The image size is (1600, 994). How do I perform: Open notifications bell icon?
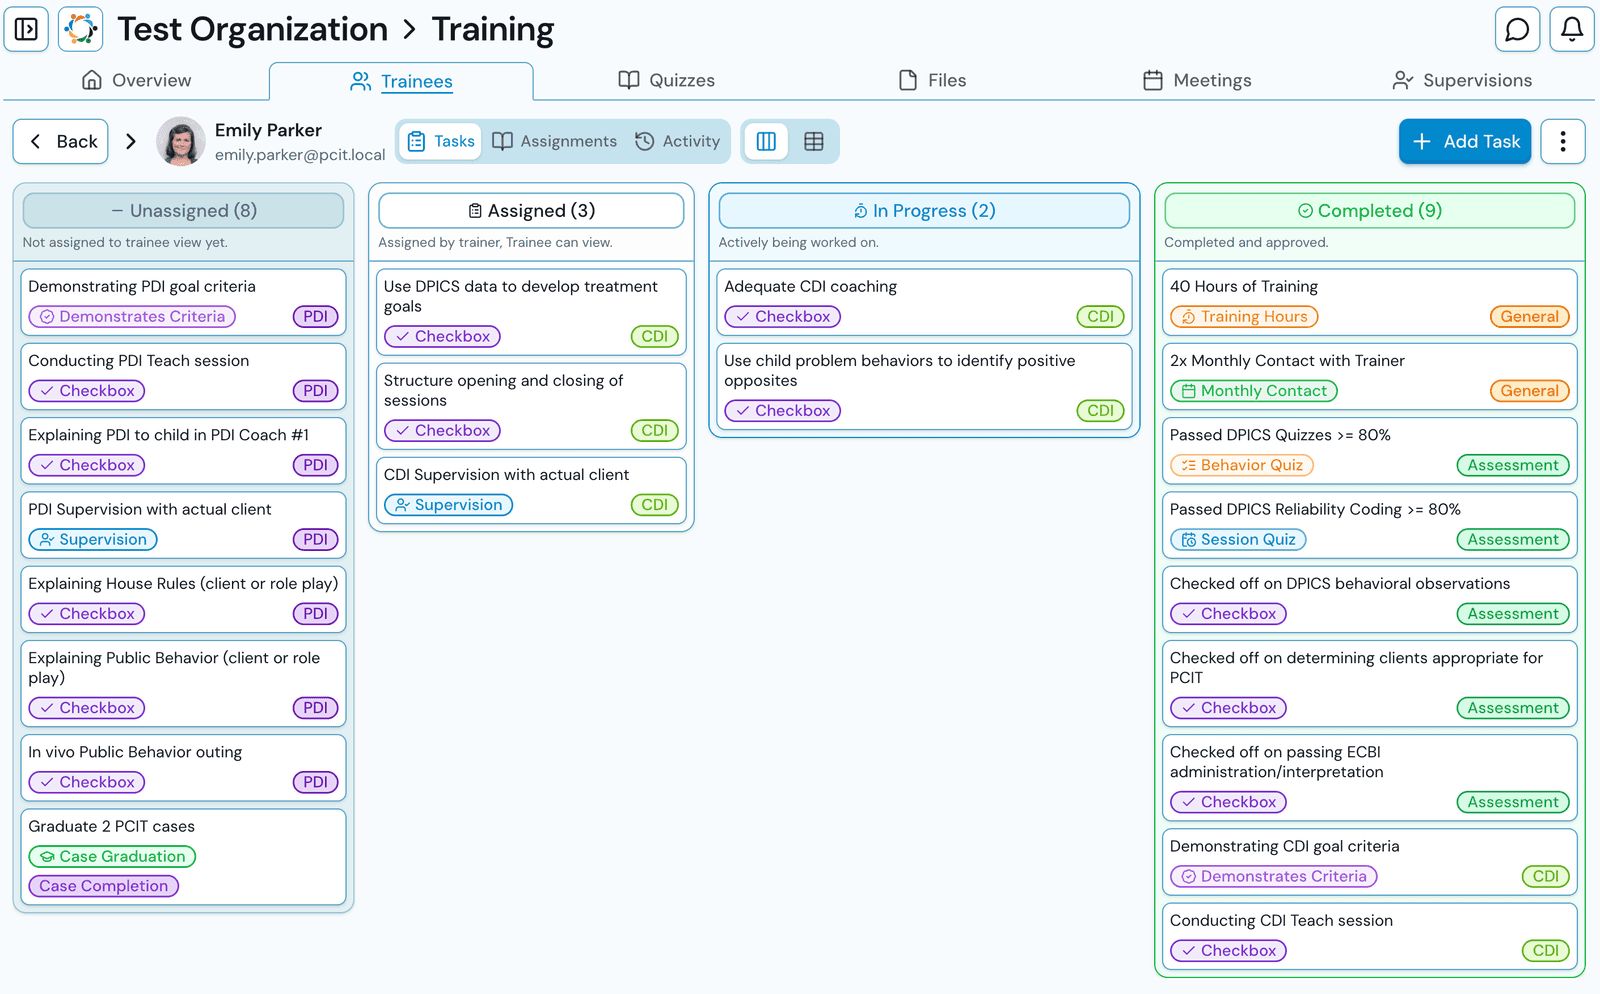pos(1572,29)
